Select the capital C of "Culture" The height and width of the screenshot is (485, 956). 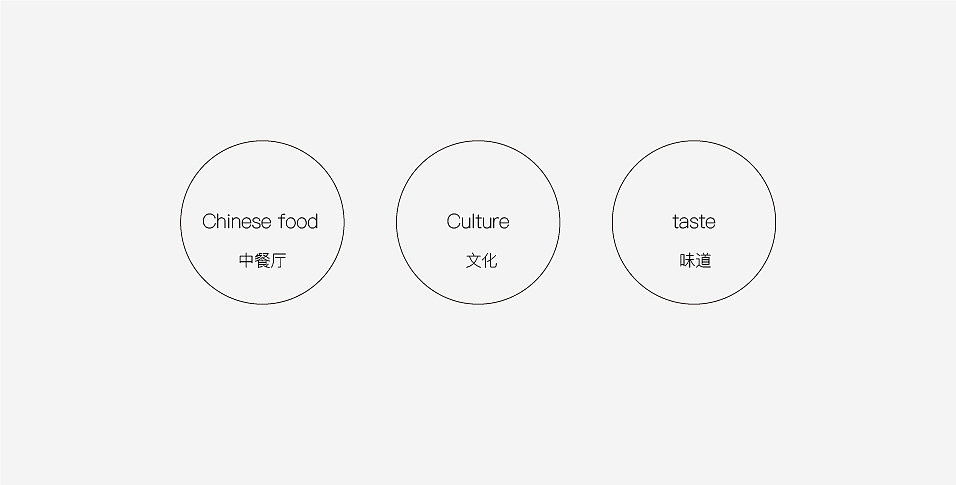454,221
